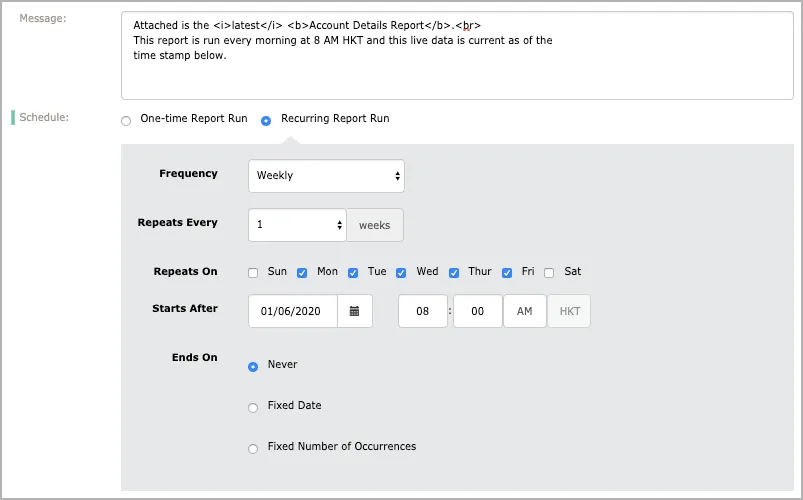Click the Schedule: label

[44, 117]
